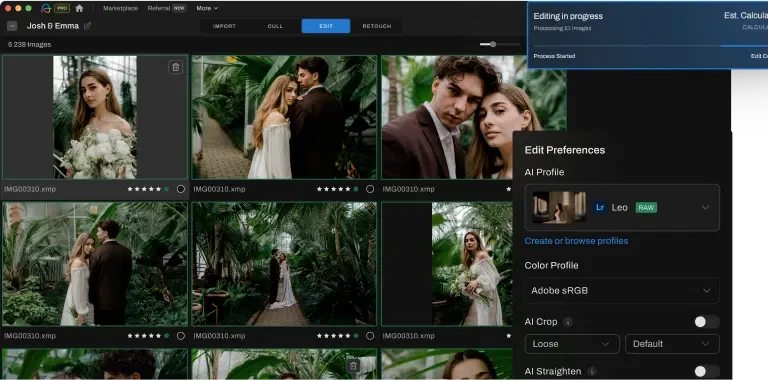The width and height of the screenshot is (769, 380).
Task: Click the Create or browse profiles link
Action: (x=576, y=241)
